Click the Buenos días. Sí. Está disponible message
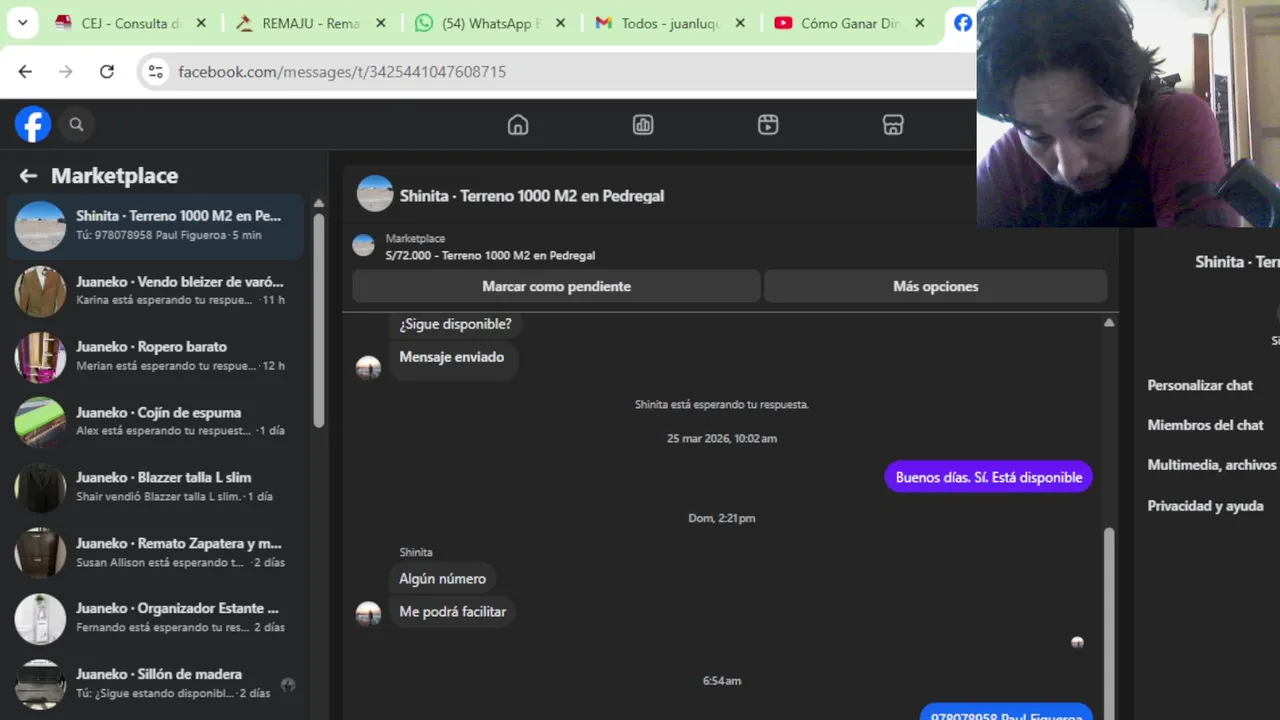Viewport: 1280px width, 720px height. click(989, 477)
